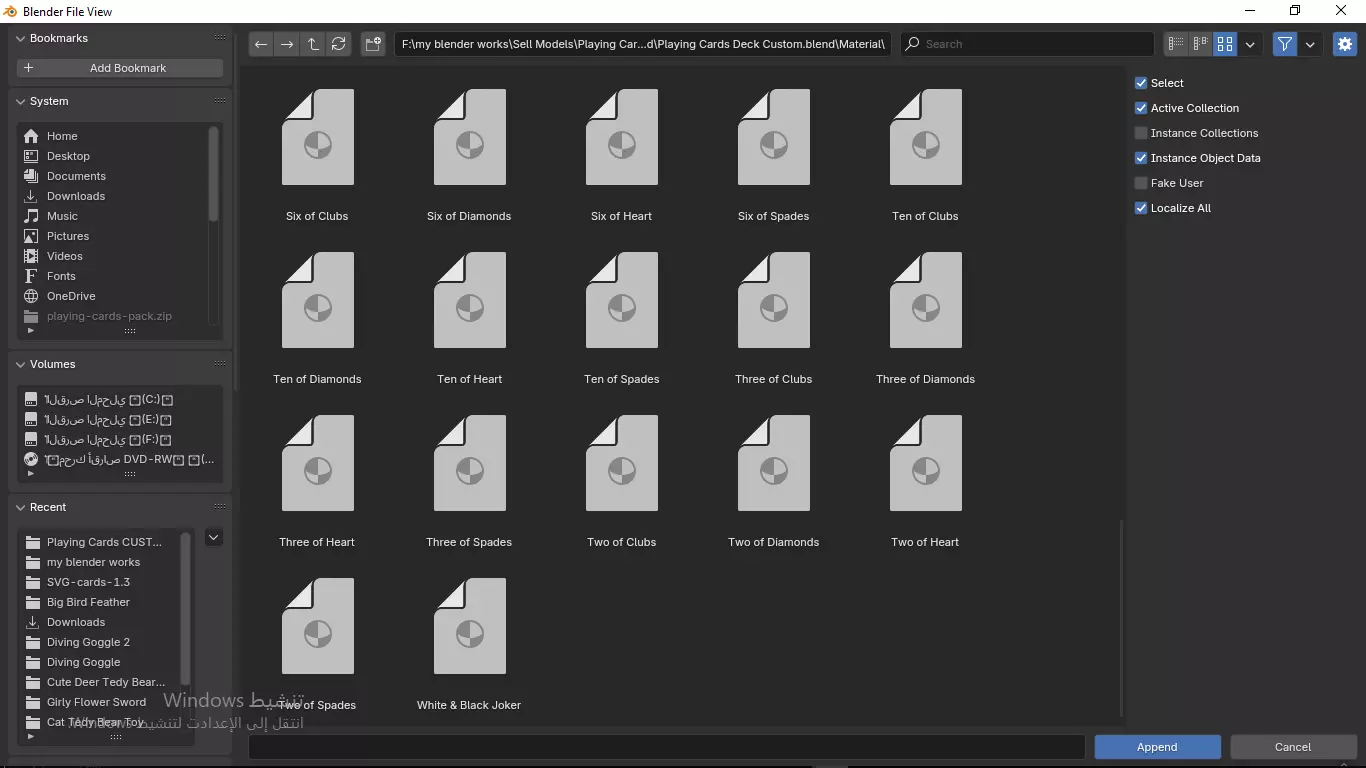Collapse the Recent panel

pyautogui.click(x=21, y=507)
